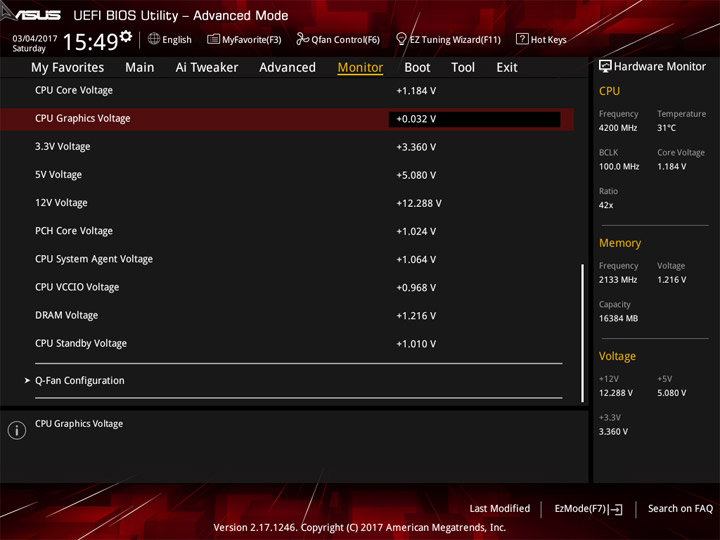Click the settings gear icon beside clock
This screenshot has width=720, height=540.
[x=126, y=36]
